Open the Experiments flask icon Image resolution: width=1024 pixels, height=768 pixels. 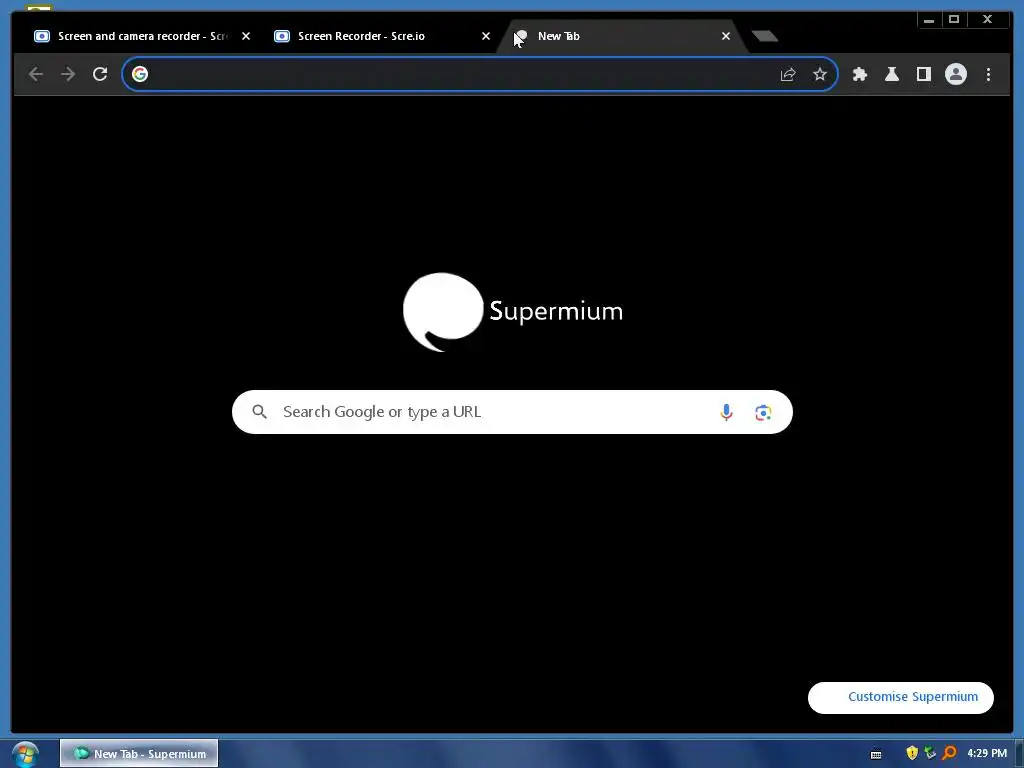point(892,74)
